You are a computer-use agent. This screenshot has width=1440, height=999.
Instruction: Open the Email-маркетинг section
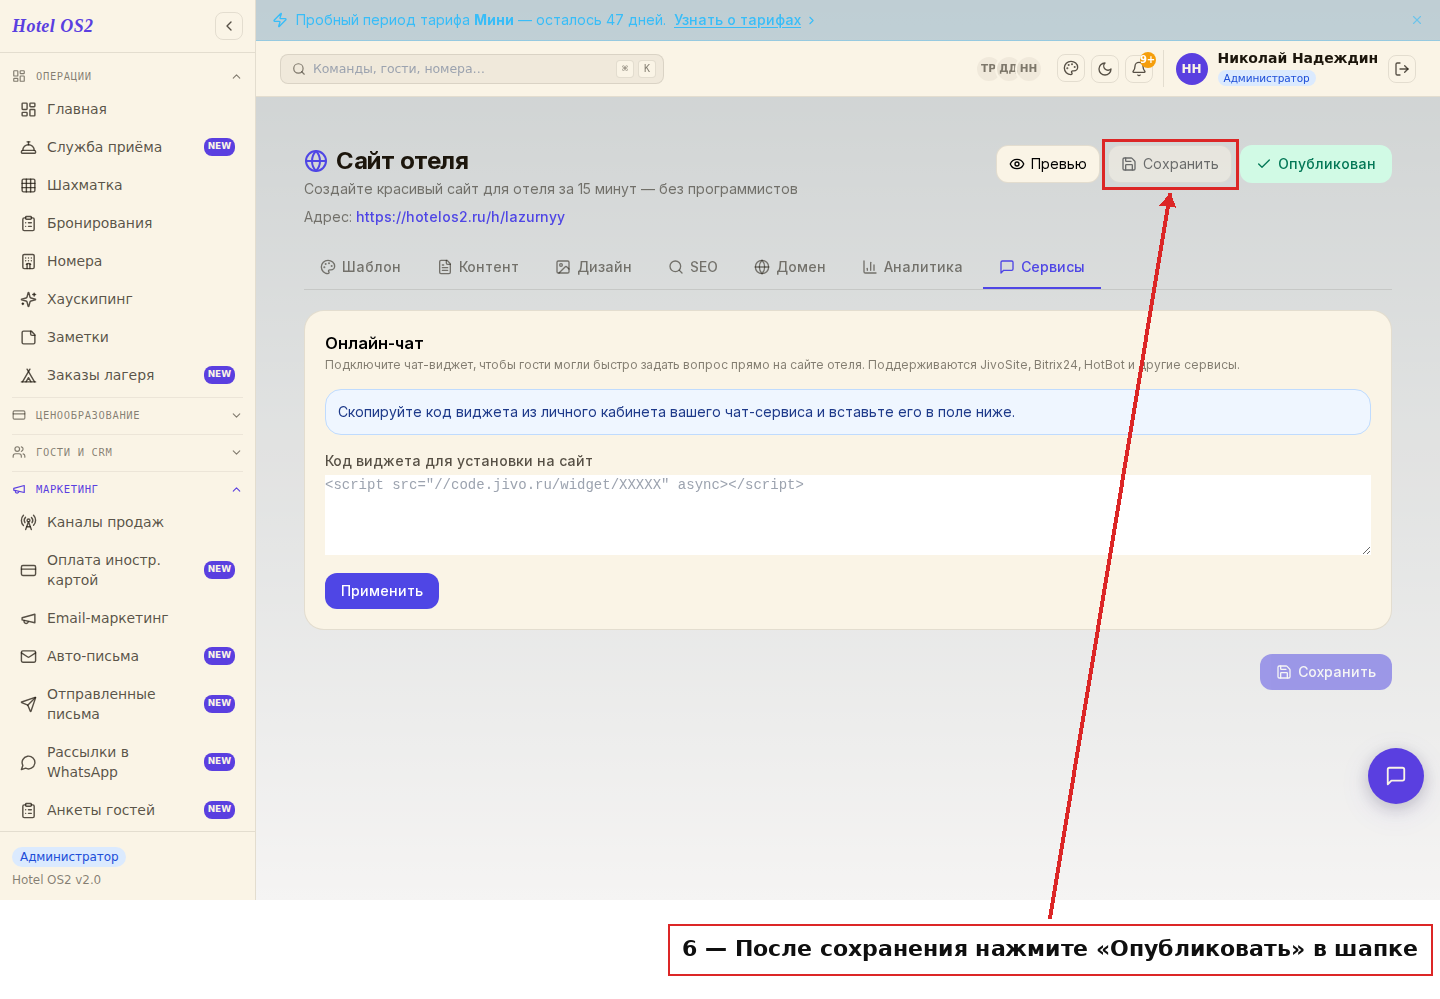127,618
